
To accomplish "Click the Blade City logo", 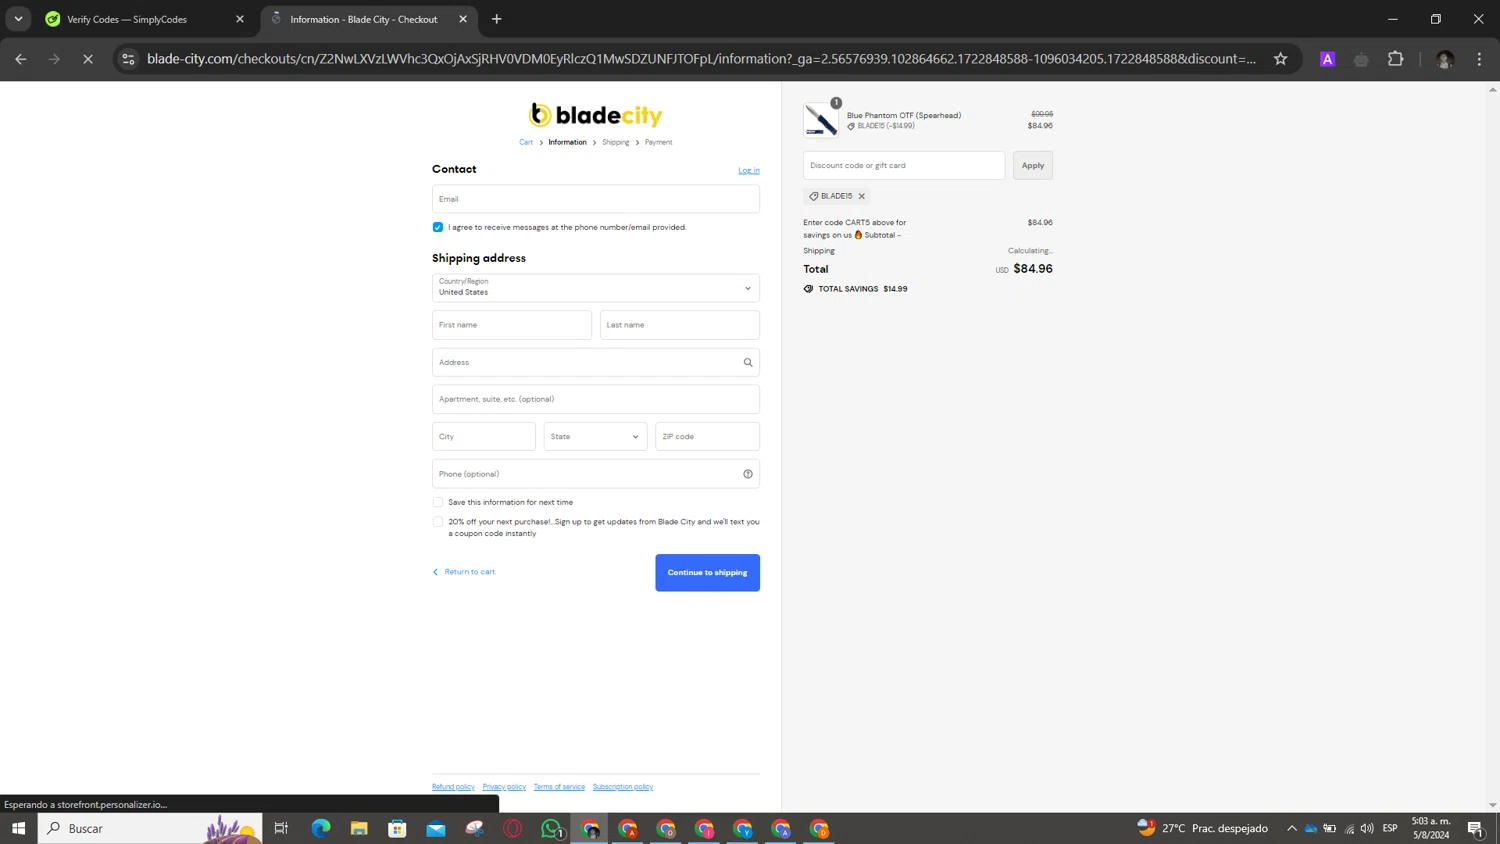I will [x=595, y=115].
